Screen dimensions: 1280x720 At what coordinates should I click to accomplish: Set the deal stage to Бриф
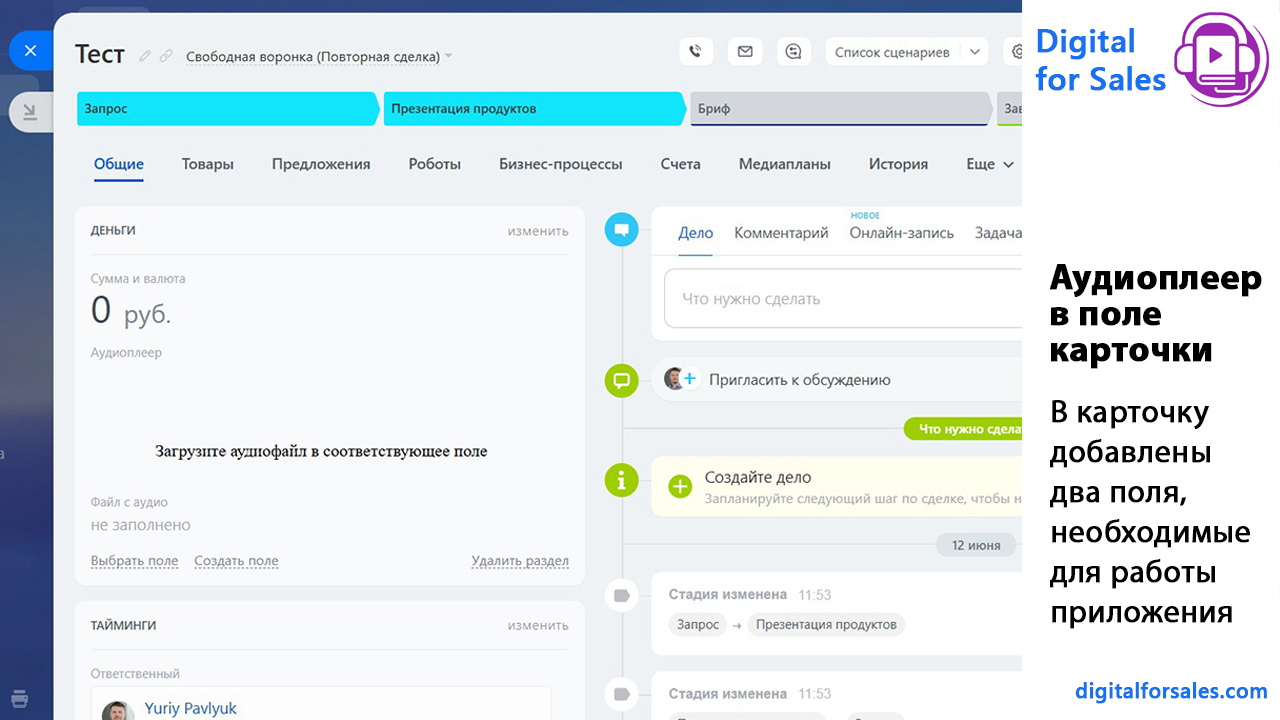coord(838,109)
